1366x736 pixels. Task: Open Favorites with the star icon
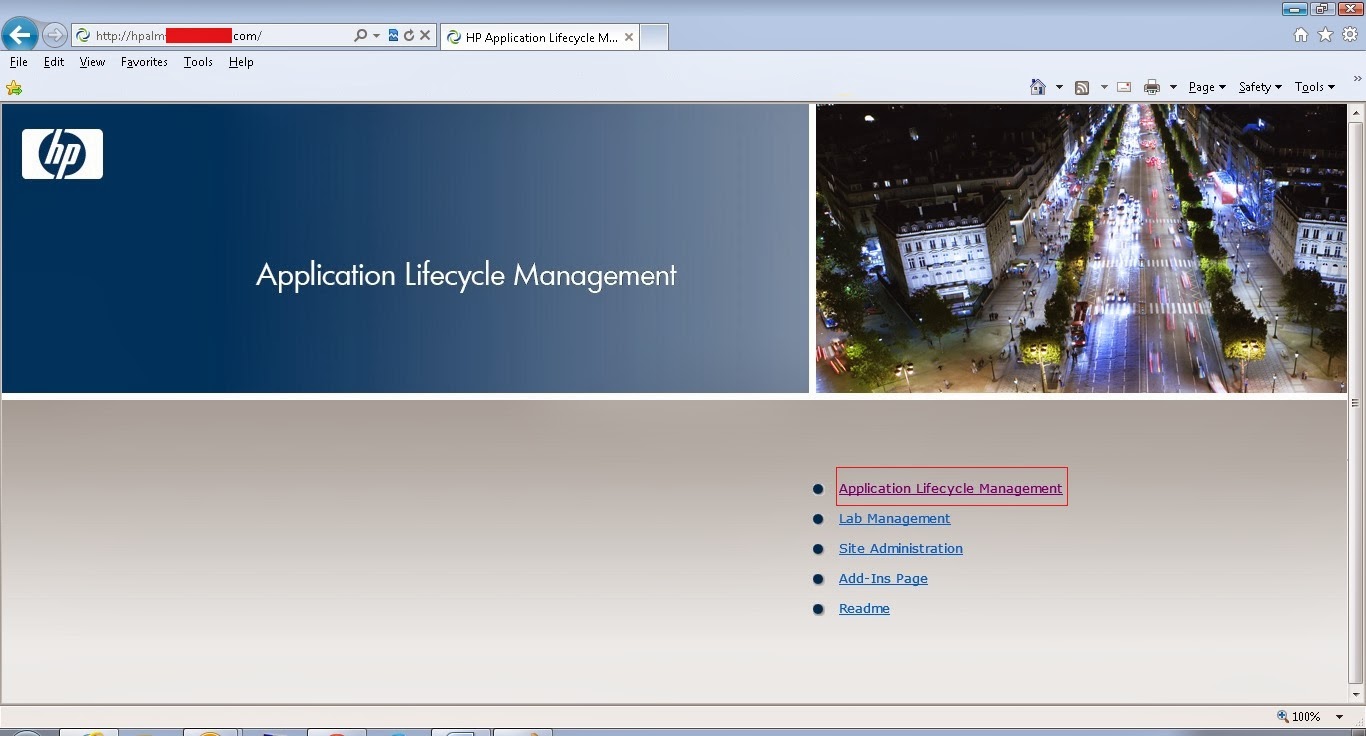[1325, 34]
